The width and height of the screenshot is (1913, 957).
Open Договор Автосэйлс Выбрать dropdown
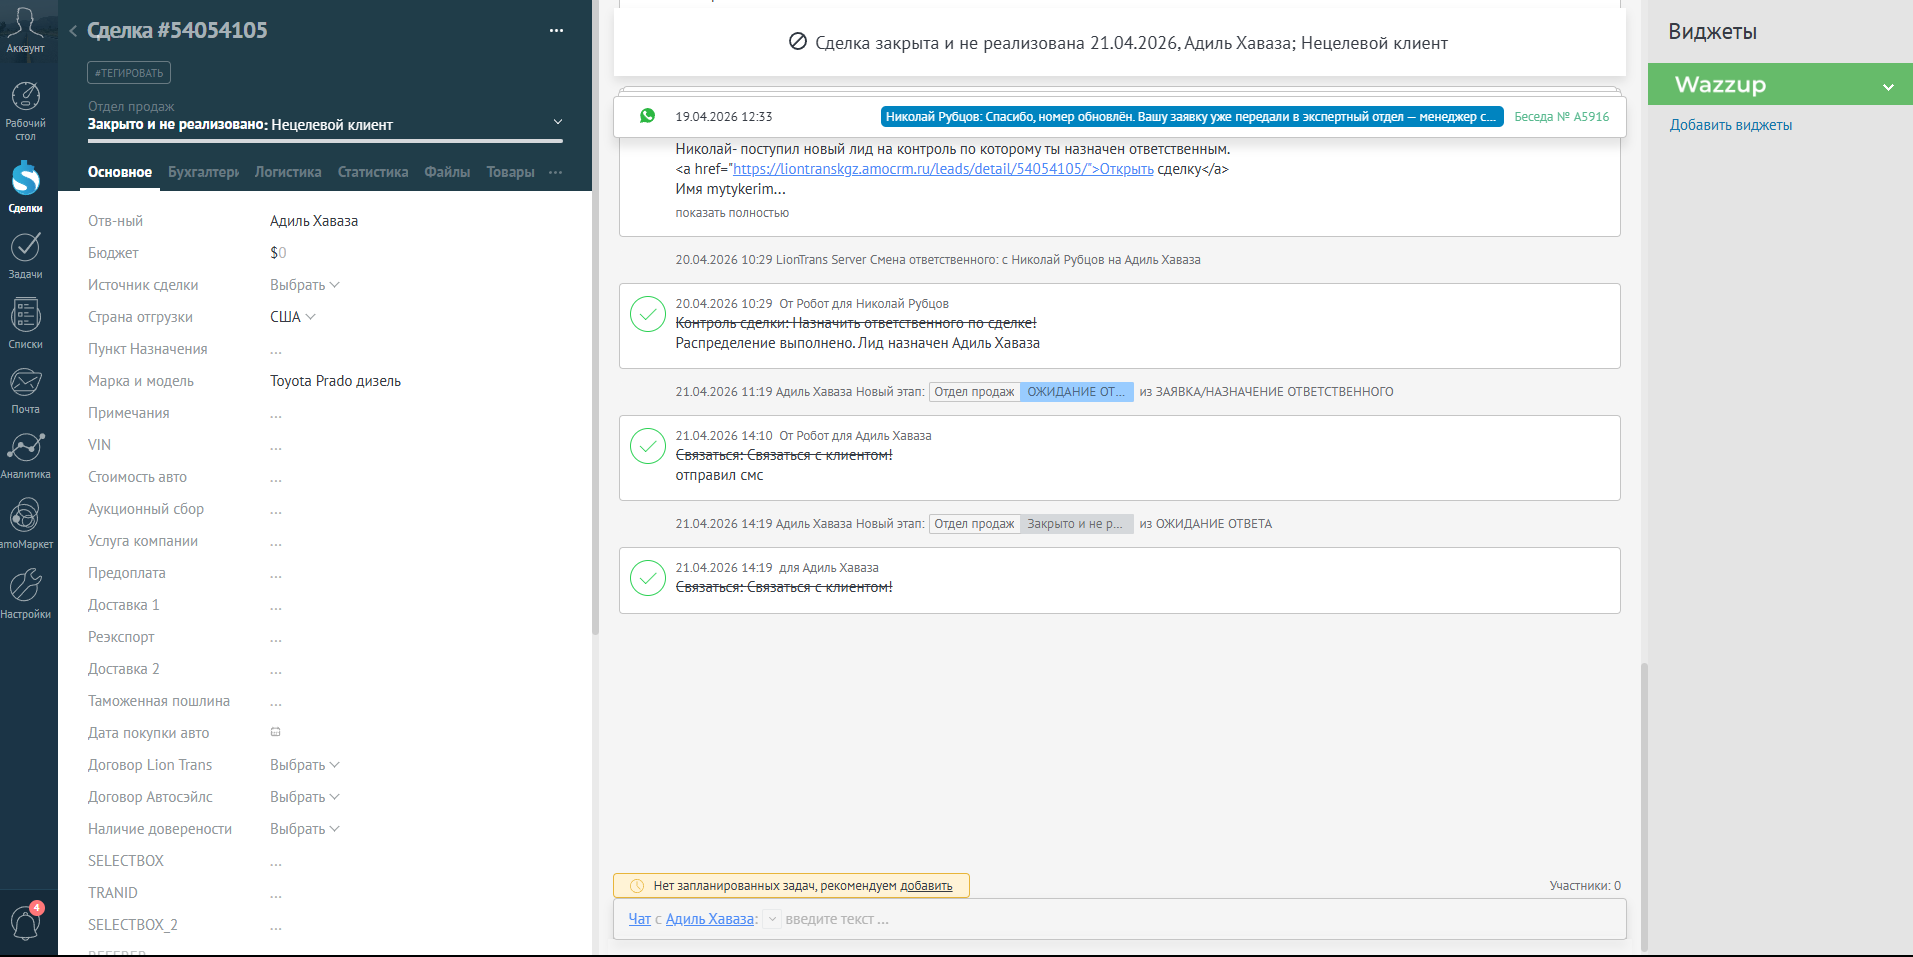click(x=305, y=797)
